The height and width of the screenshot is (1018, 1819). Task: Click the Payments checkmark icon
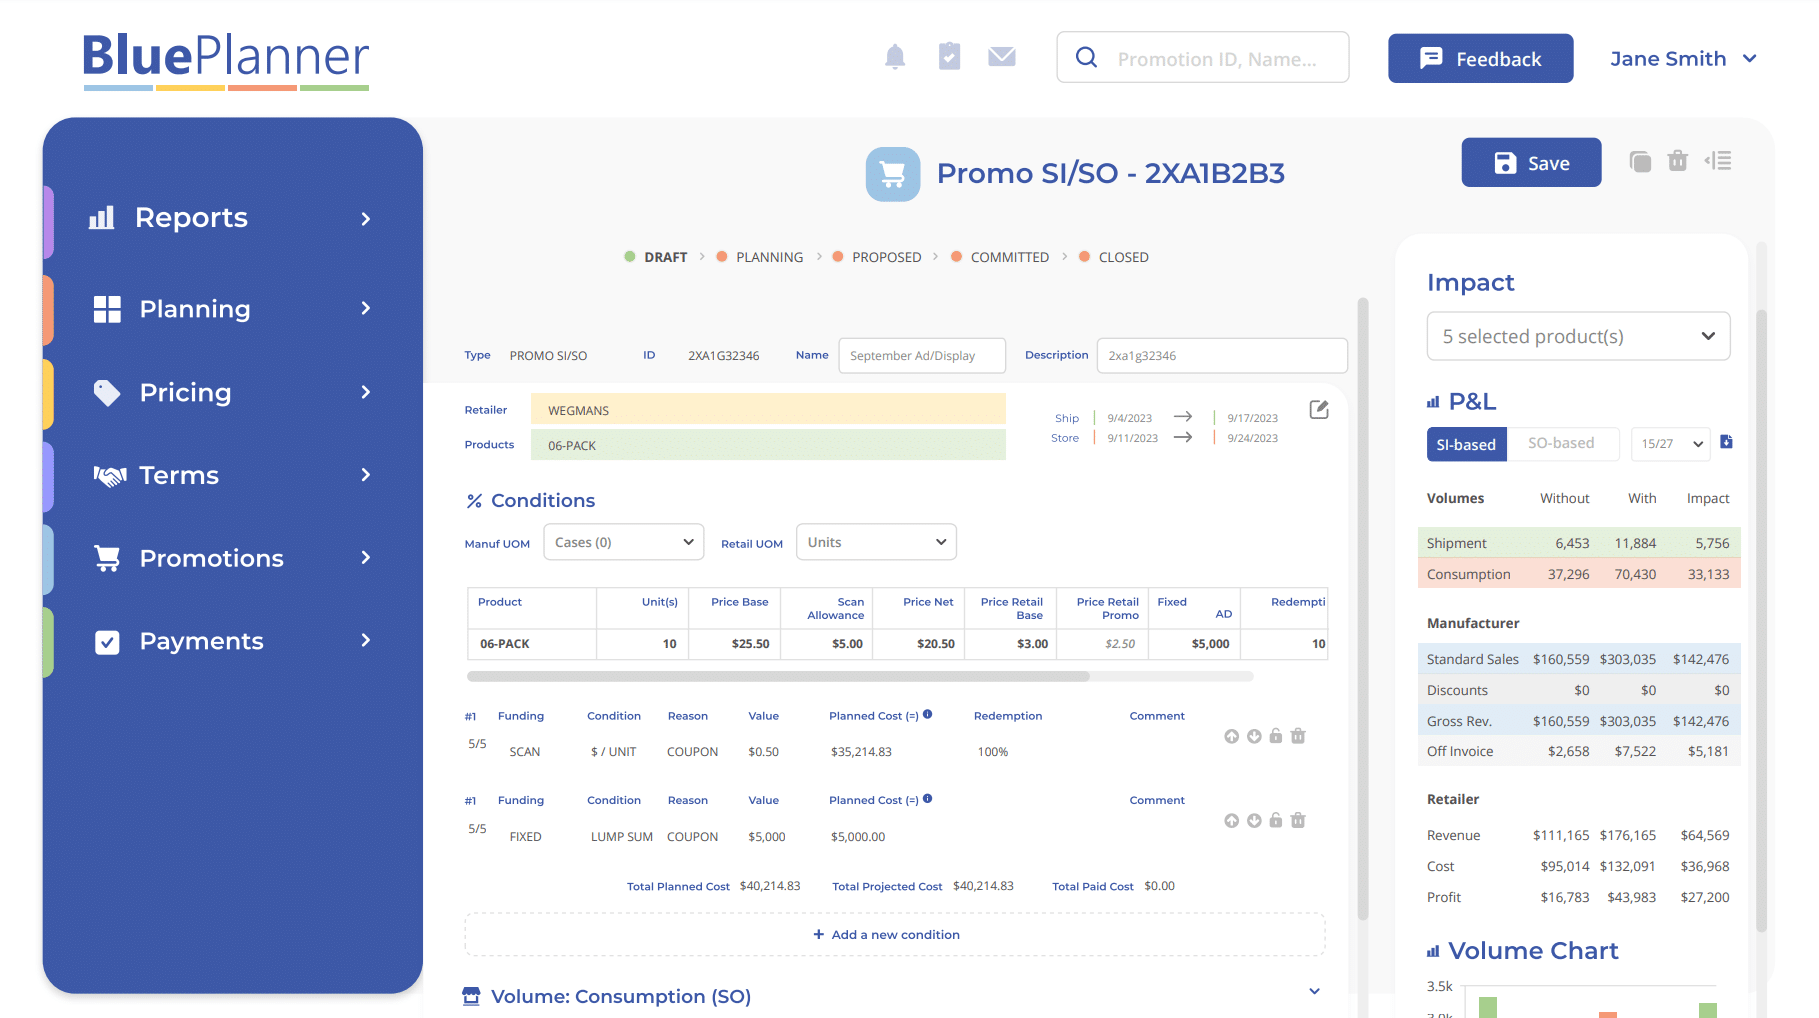tap(107, 642)
